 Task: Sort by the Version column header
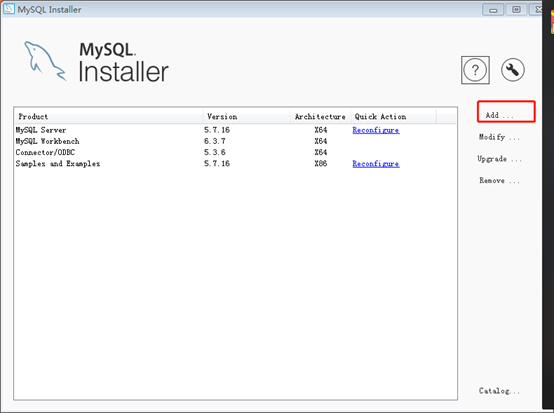point(247,116)
